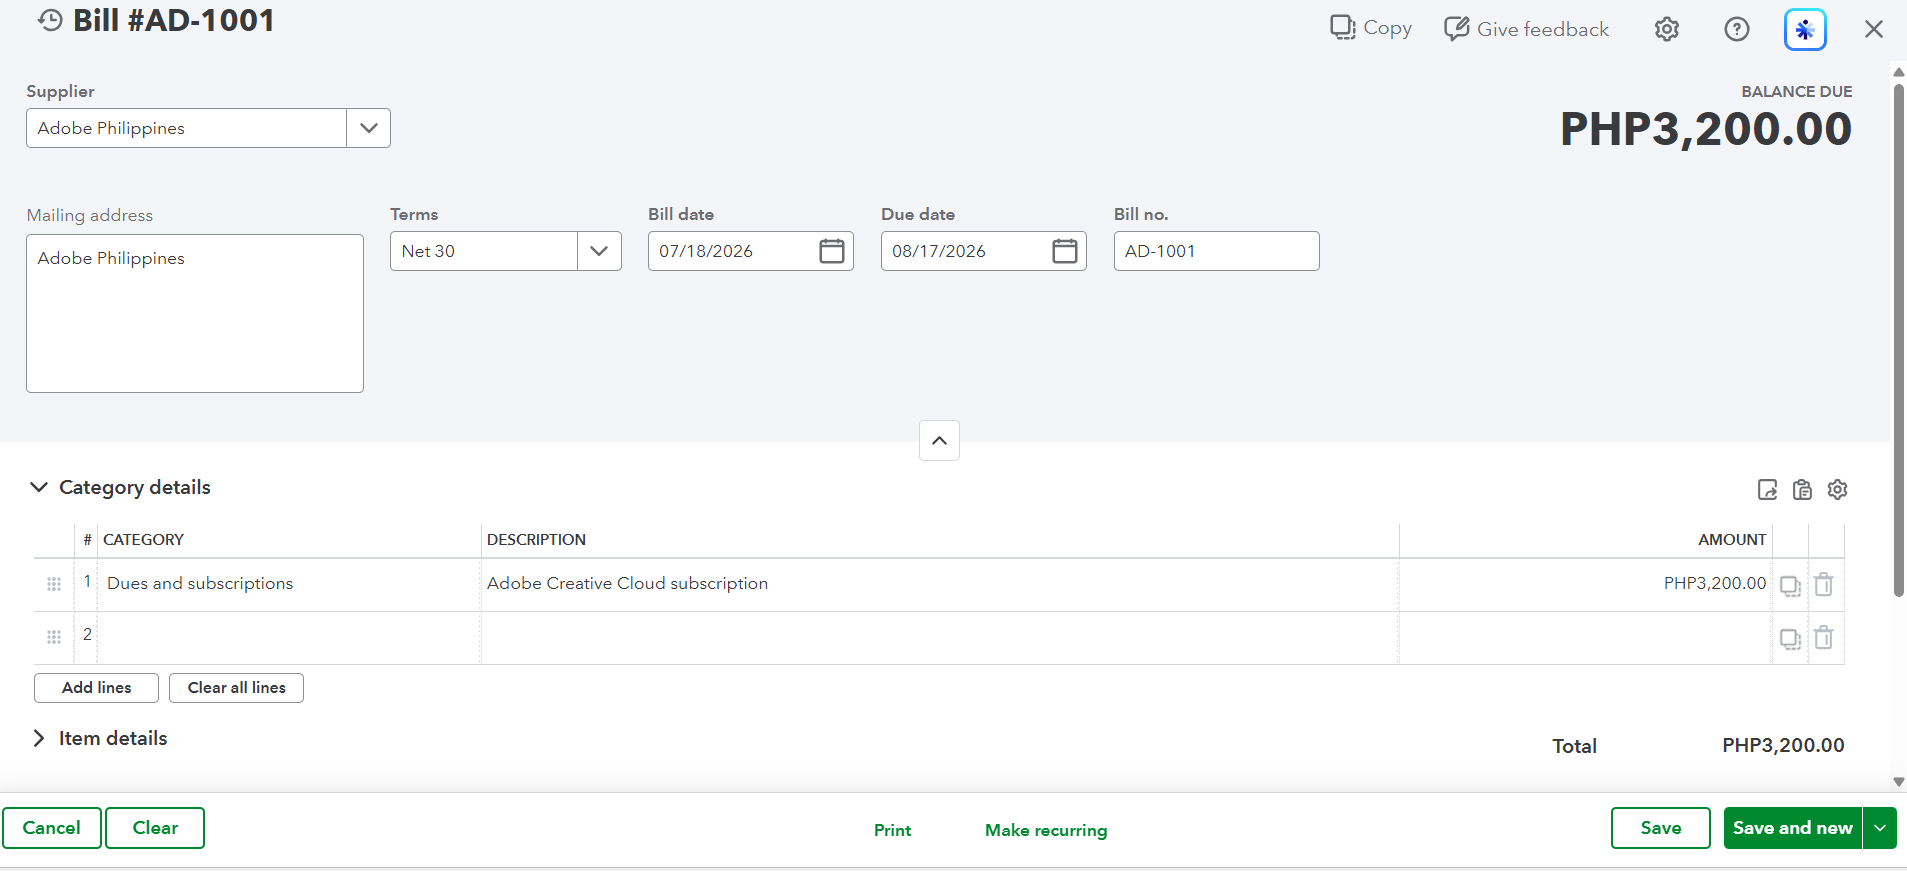Click the drag handle of line 1

54,584
